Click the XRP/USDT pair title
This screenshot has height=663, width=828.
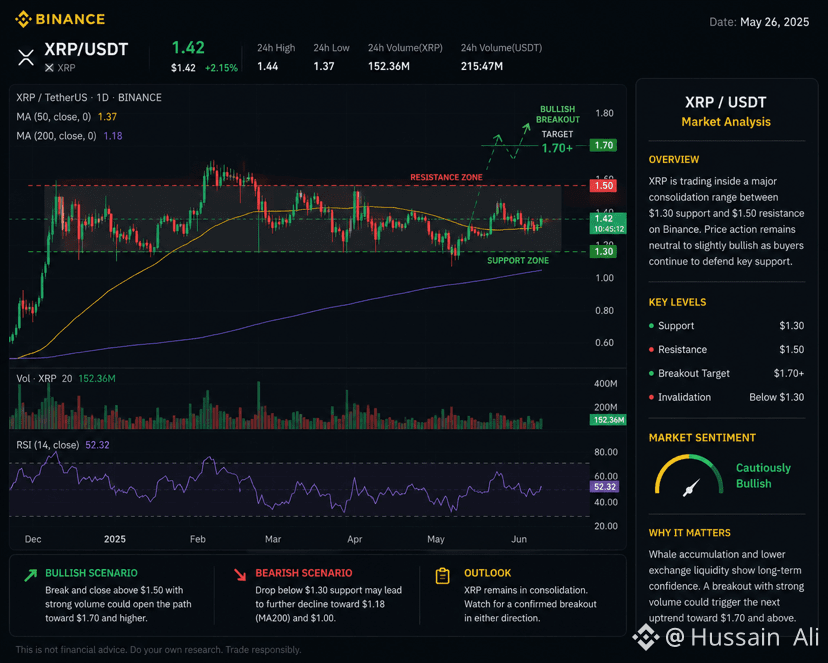tap(86, 49)
